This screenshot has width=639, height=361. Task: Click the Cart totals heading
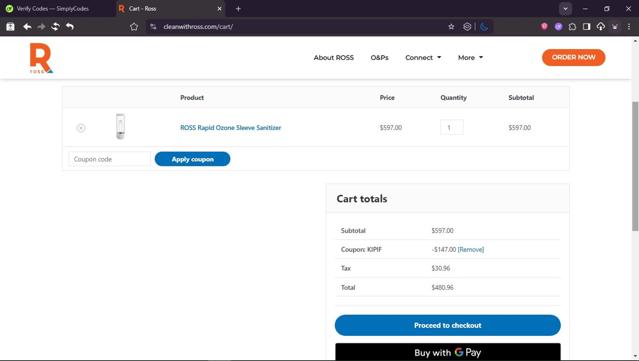[x=361, y=199]
